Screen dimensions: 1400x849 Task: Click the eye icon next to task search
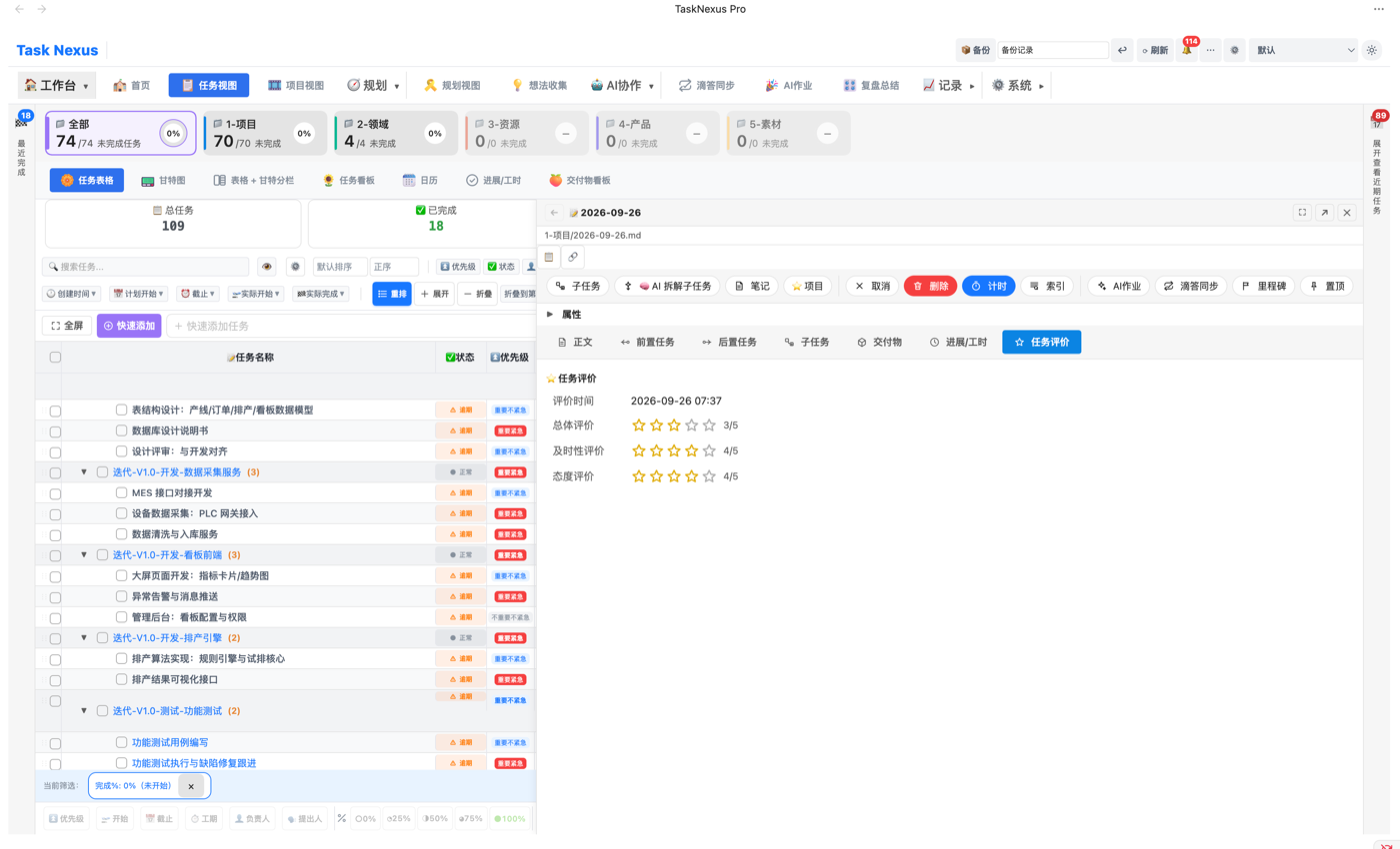266,267
